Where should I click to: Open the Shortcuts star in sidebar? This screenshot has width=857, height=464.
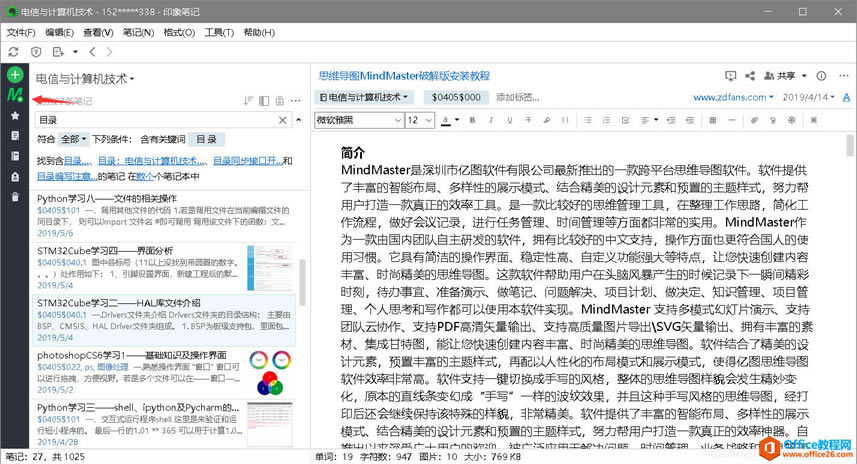[x=14, y=116]
